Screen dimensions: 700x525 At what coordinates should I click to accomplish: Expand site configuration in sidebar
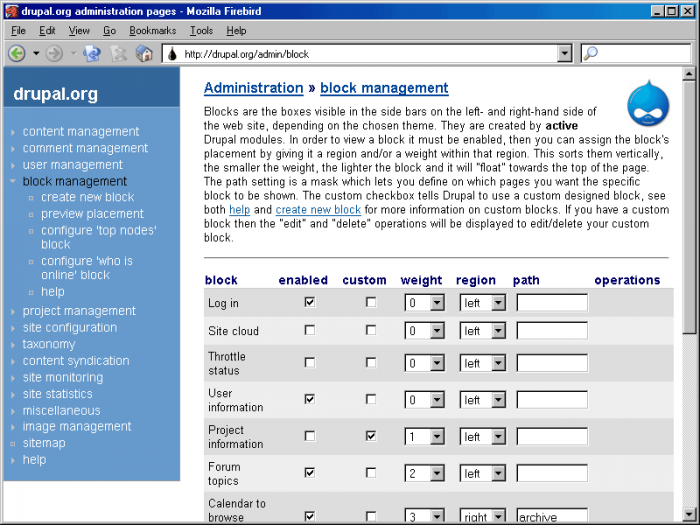70,327
